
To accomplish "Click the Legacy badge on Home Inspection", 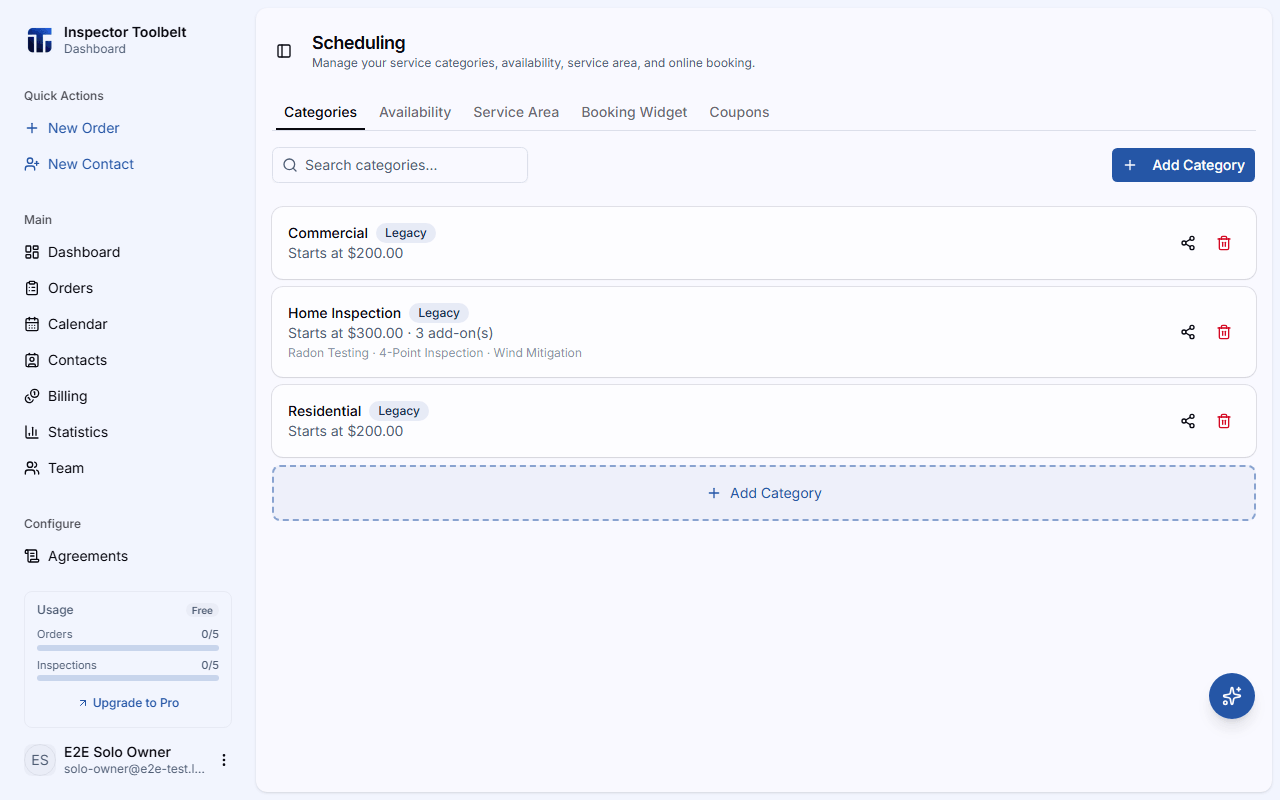I will [439, 313].
